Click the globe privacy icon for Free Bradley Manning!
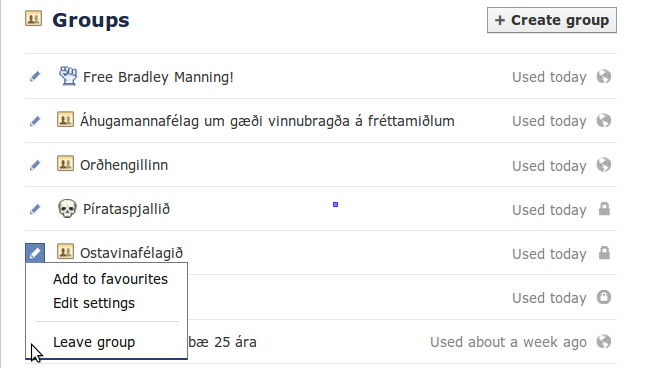This screenshot has height=368, width=665. click(x=604, y=77)
